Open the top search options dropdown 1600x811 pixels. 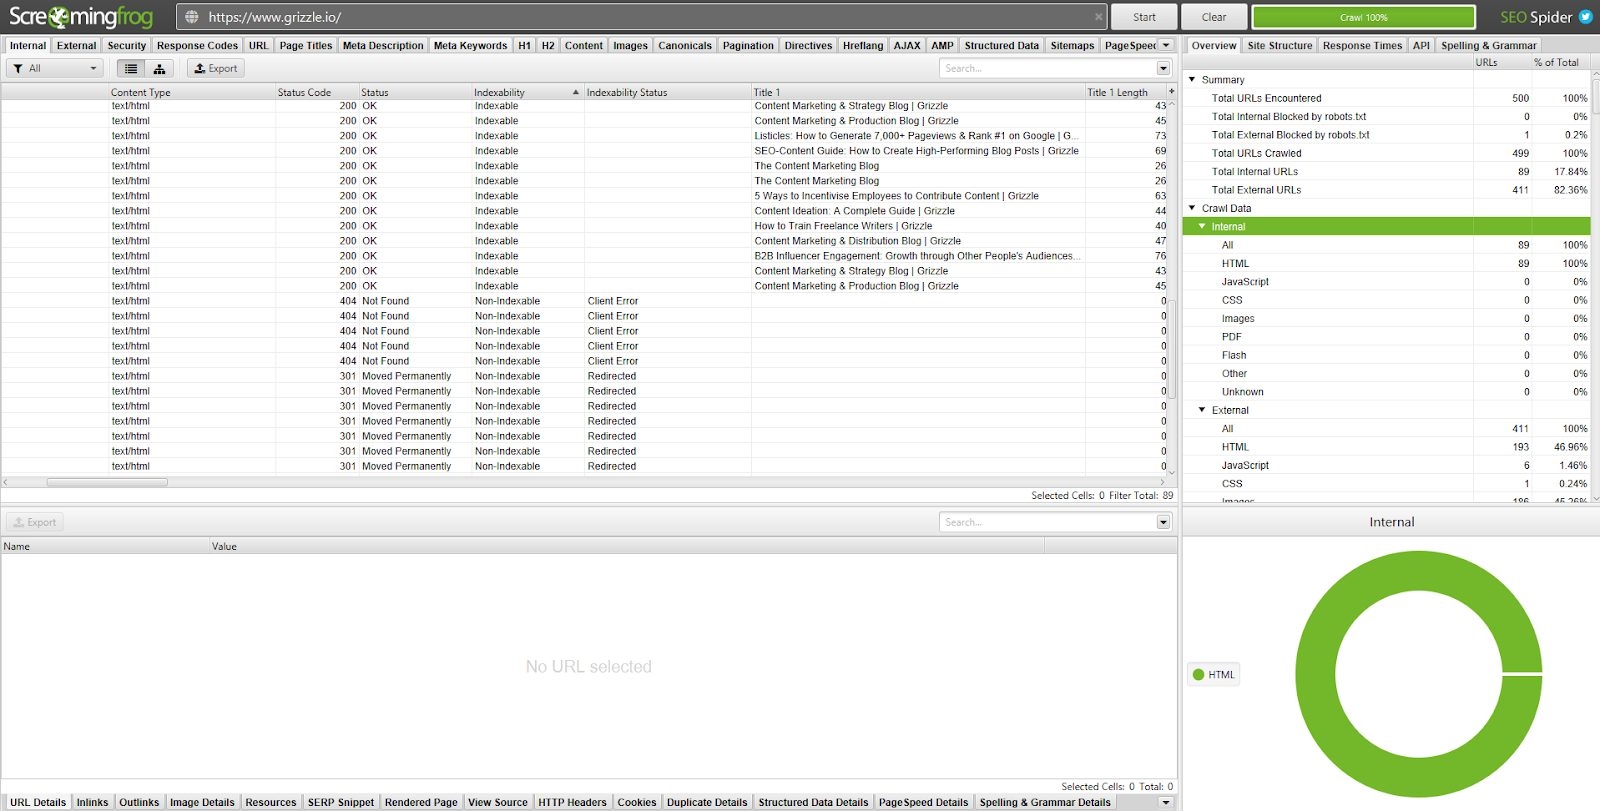coord(1163,69)
